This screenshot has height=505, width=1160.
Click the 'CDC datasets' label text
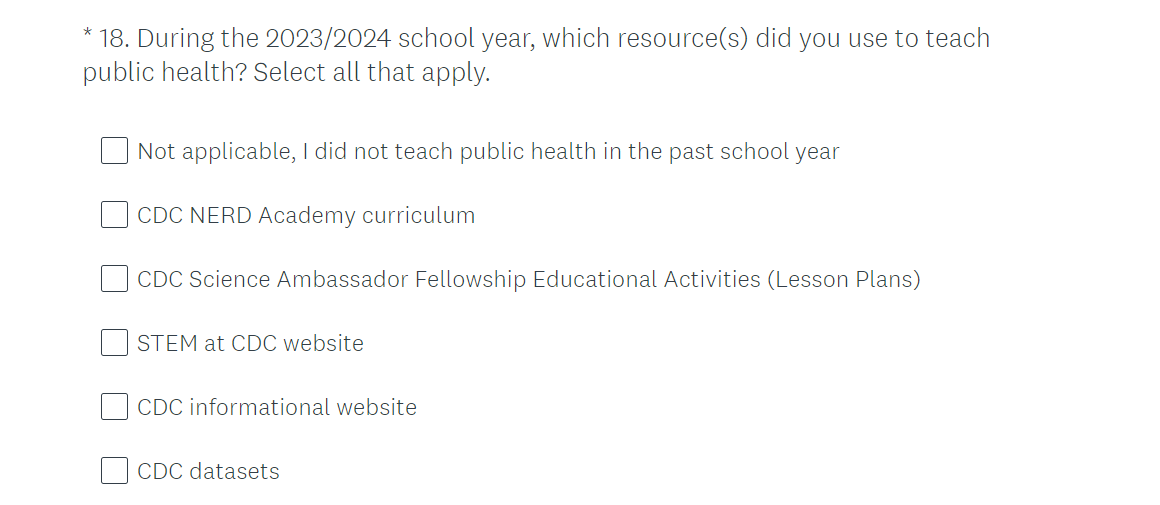[208, 472]
